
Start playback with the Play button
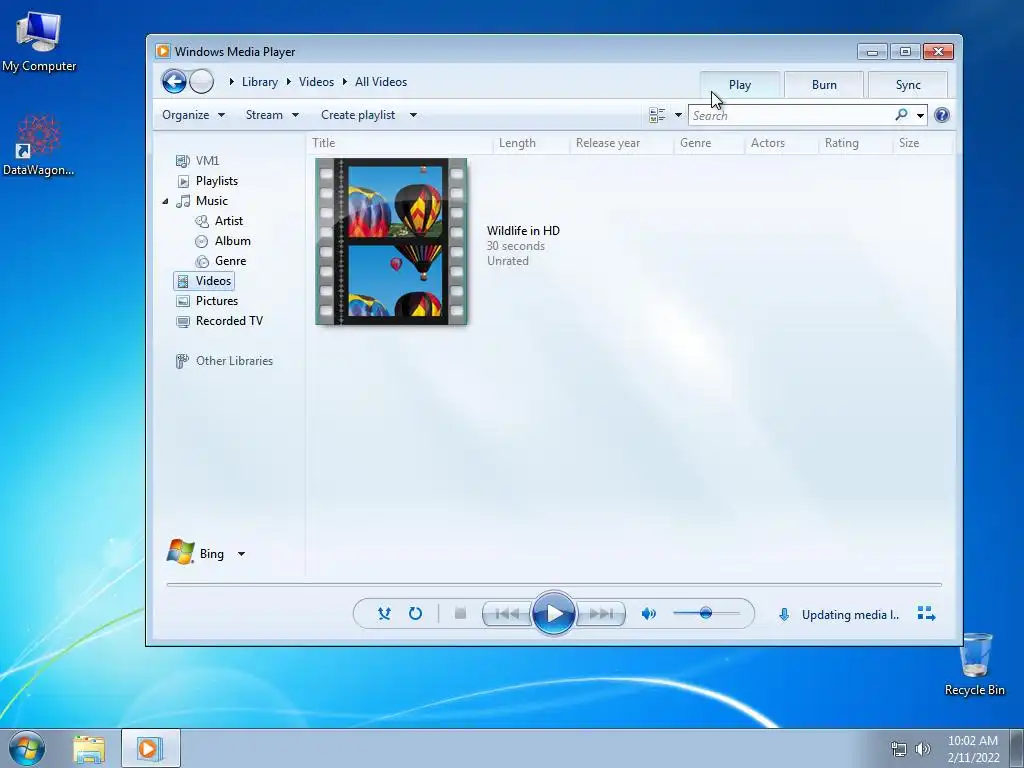pyautogui.click(x=554, y=614)
